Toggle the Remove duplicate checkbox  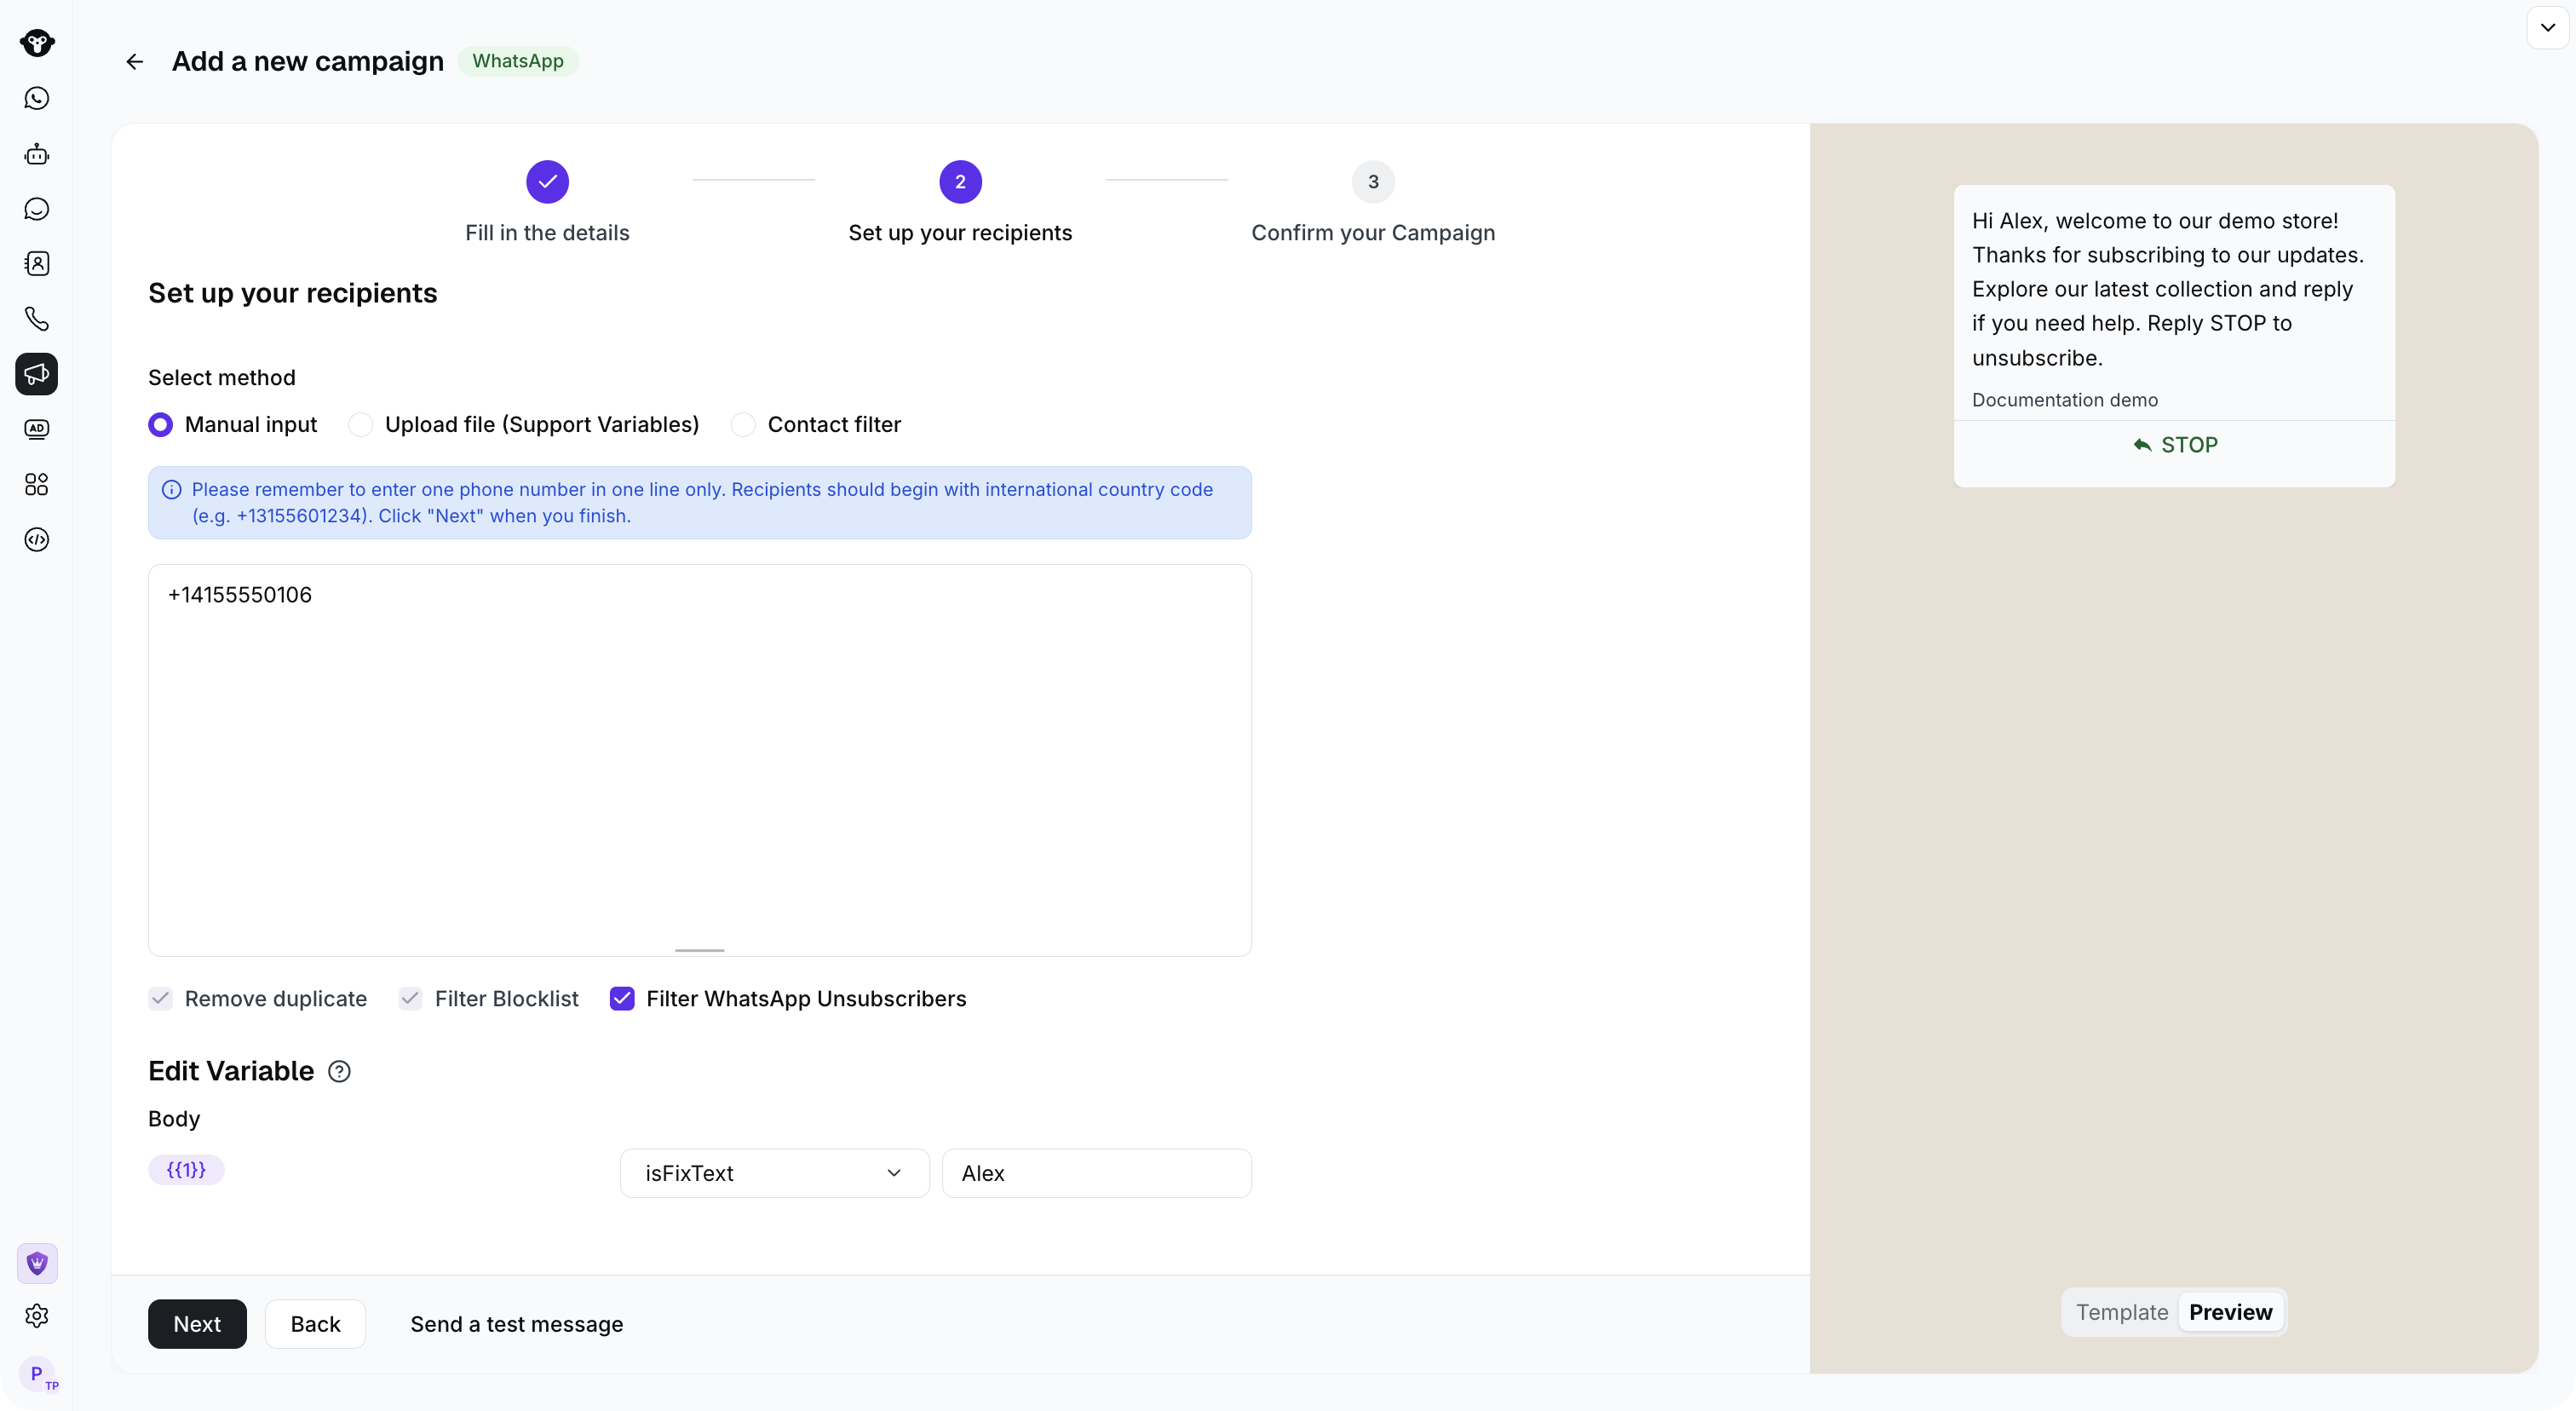[x=160, y=999]
